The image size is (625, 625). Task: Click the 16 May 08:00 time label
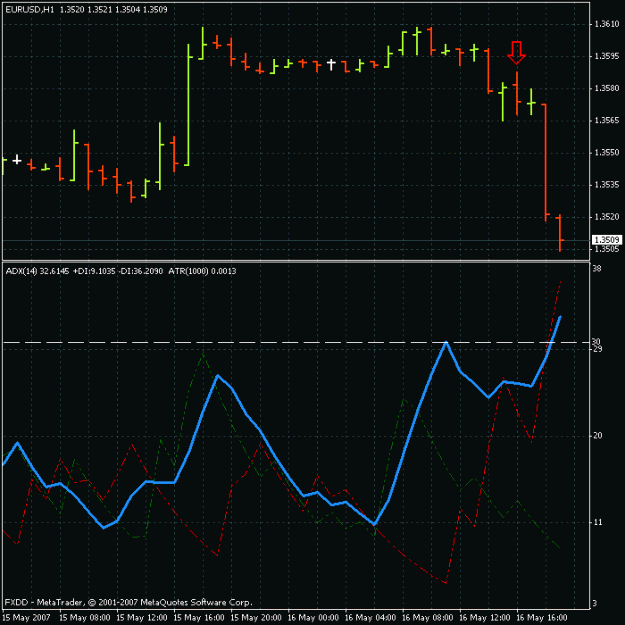tap(427, 618)
